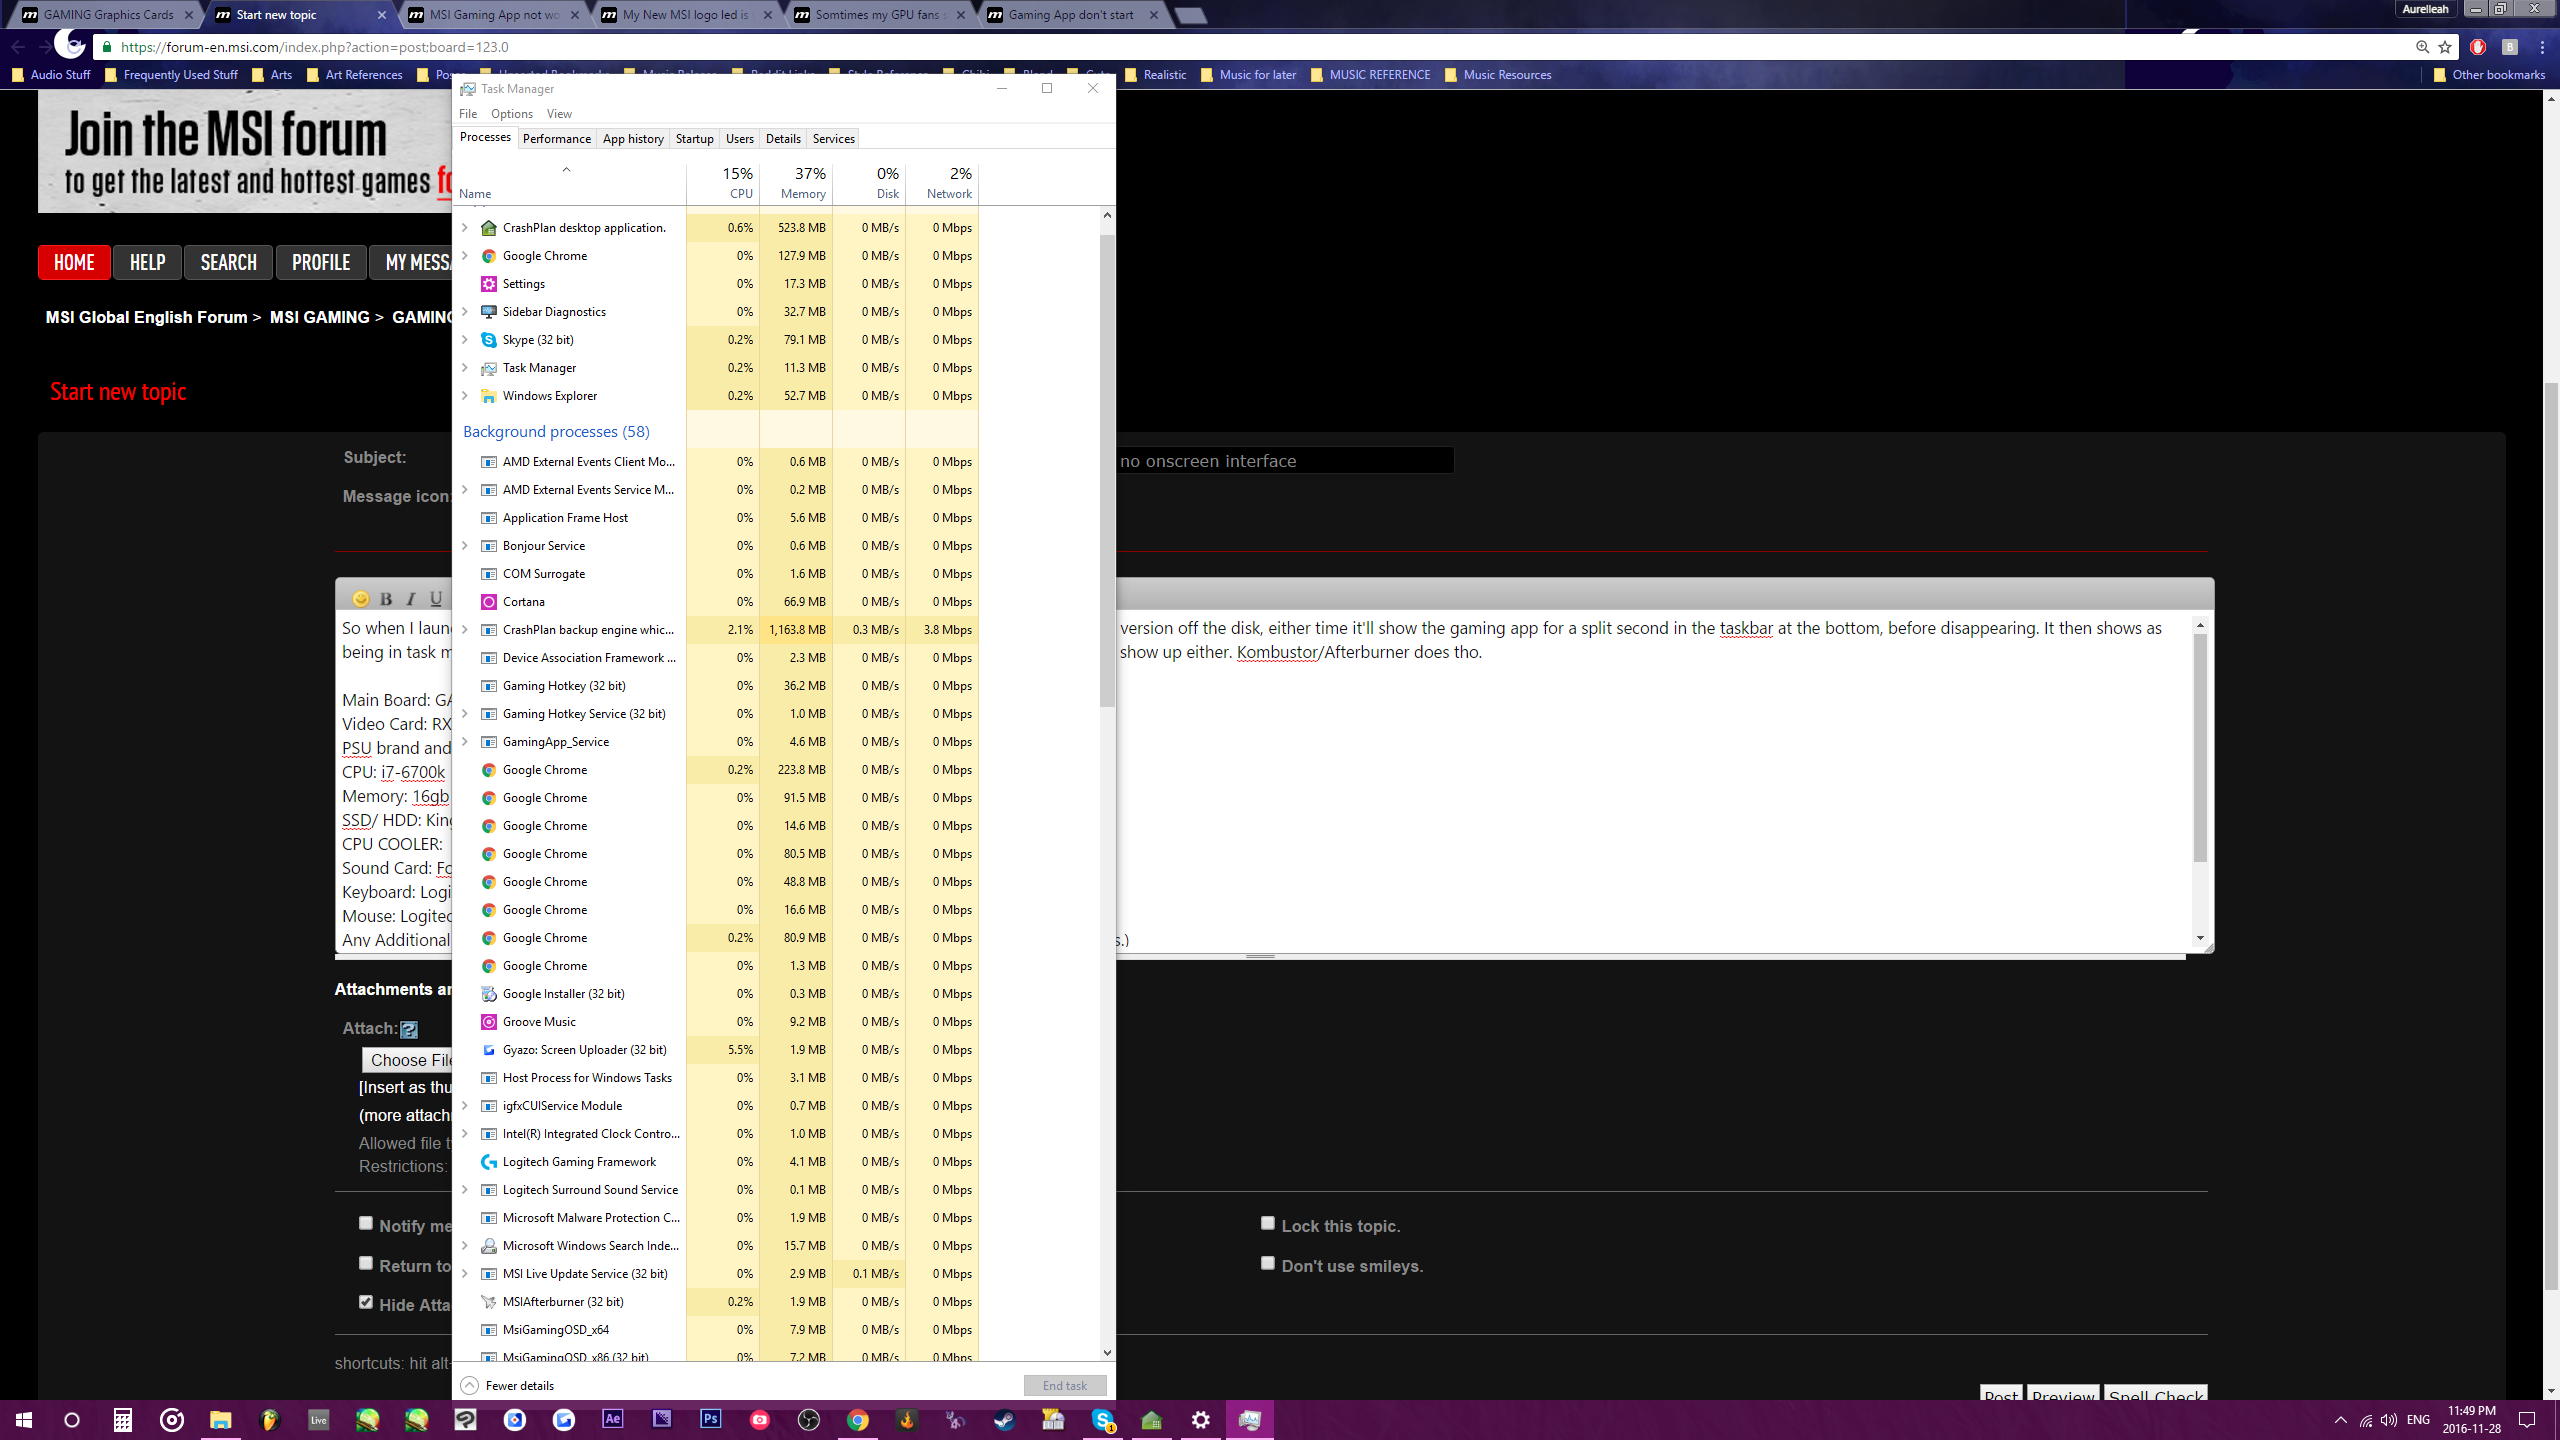This screenshot has height=1440, width=2560.
Task: Enable the Lock this topic checkbox
Action: pos(1267,1222)
